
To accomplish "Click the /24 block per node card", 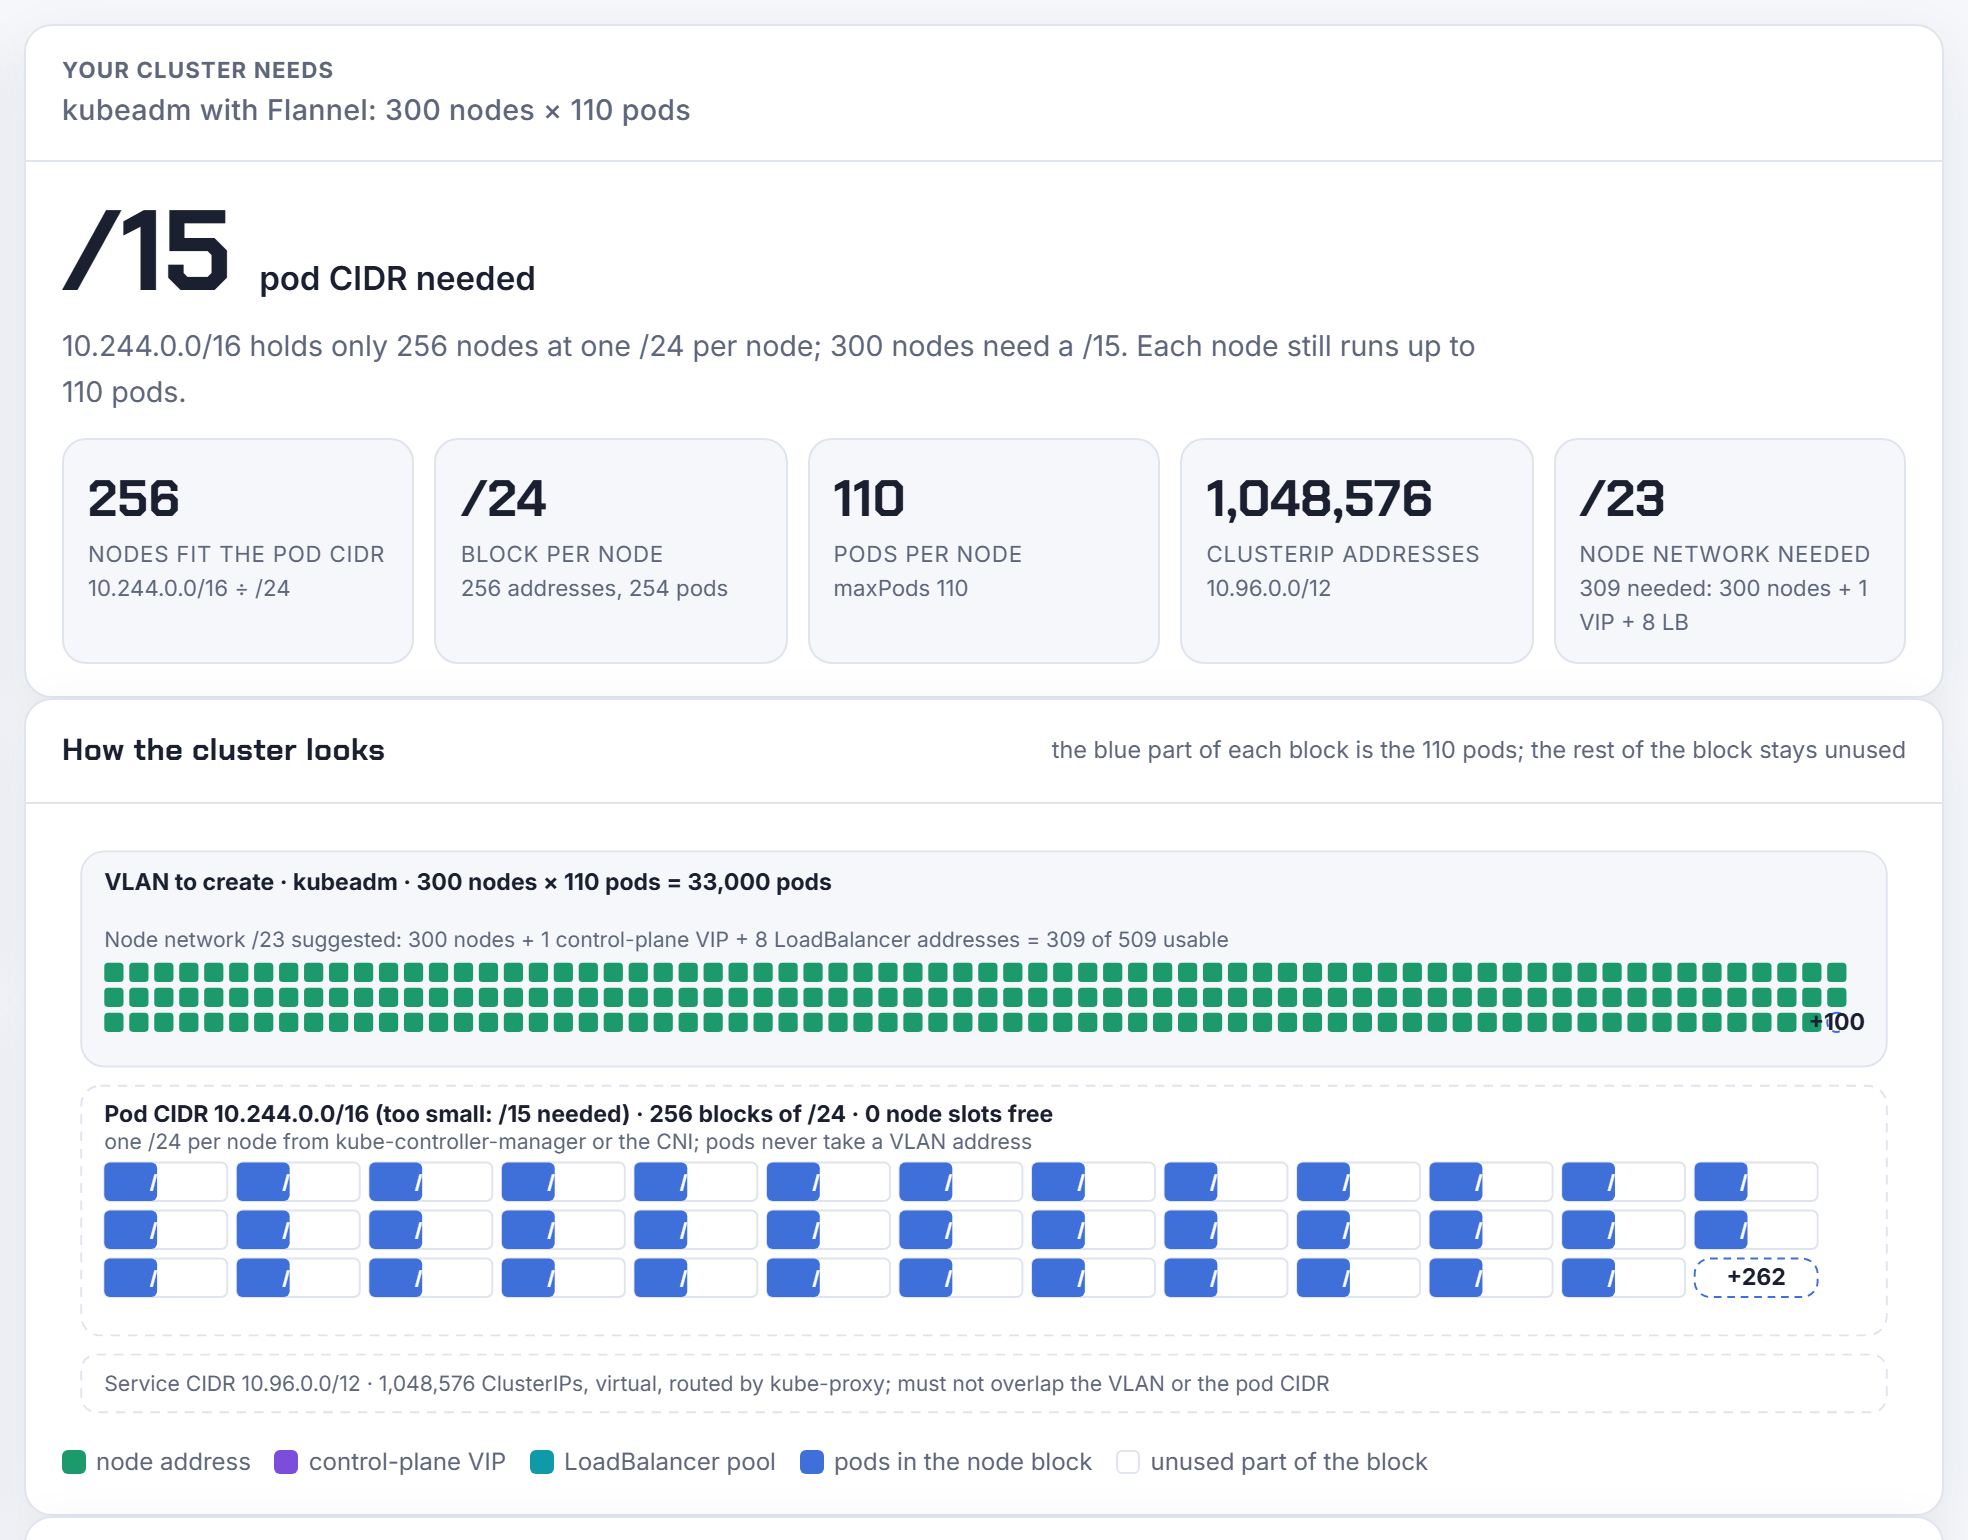I will point(611,551).
